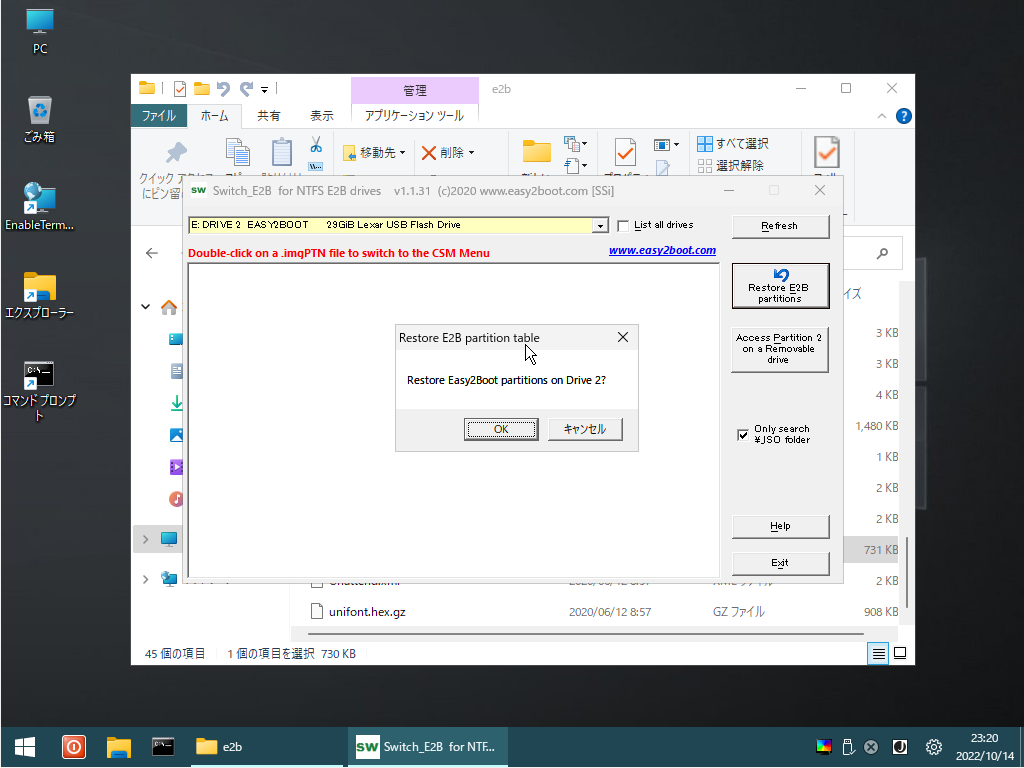This screenshot has height=768, width=1024.
Task: Collapse the Explorer ribbon with the chevron
Action: pyautogui.click(x=882, y=116)
